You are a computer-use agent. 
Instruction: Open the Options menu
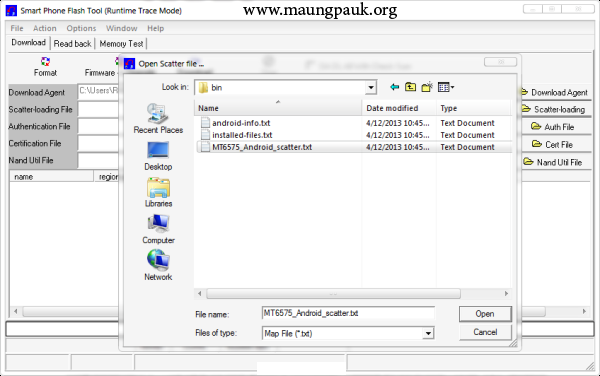point(81,28)
